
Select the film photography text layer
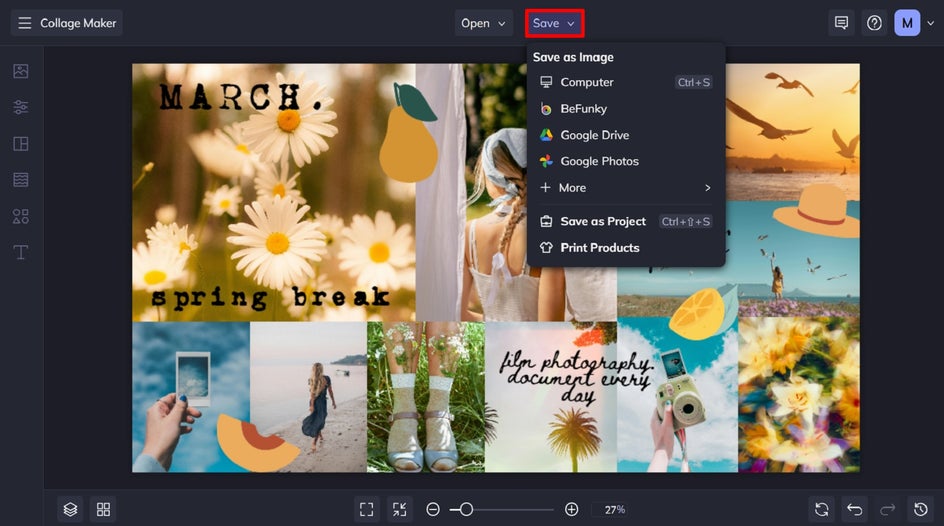(576, 377)
